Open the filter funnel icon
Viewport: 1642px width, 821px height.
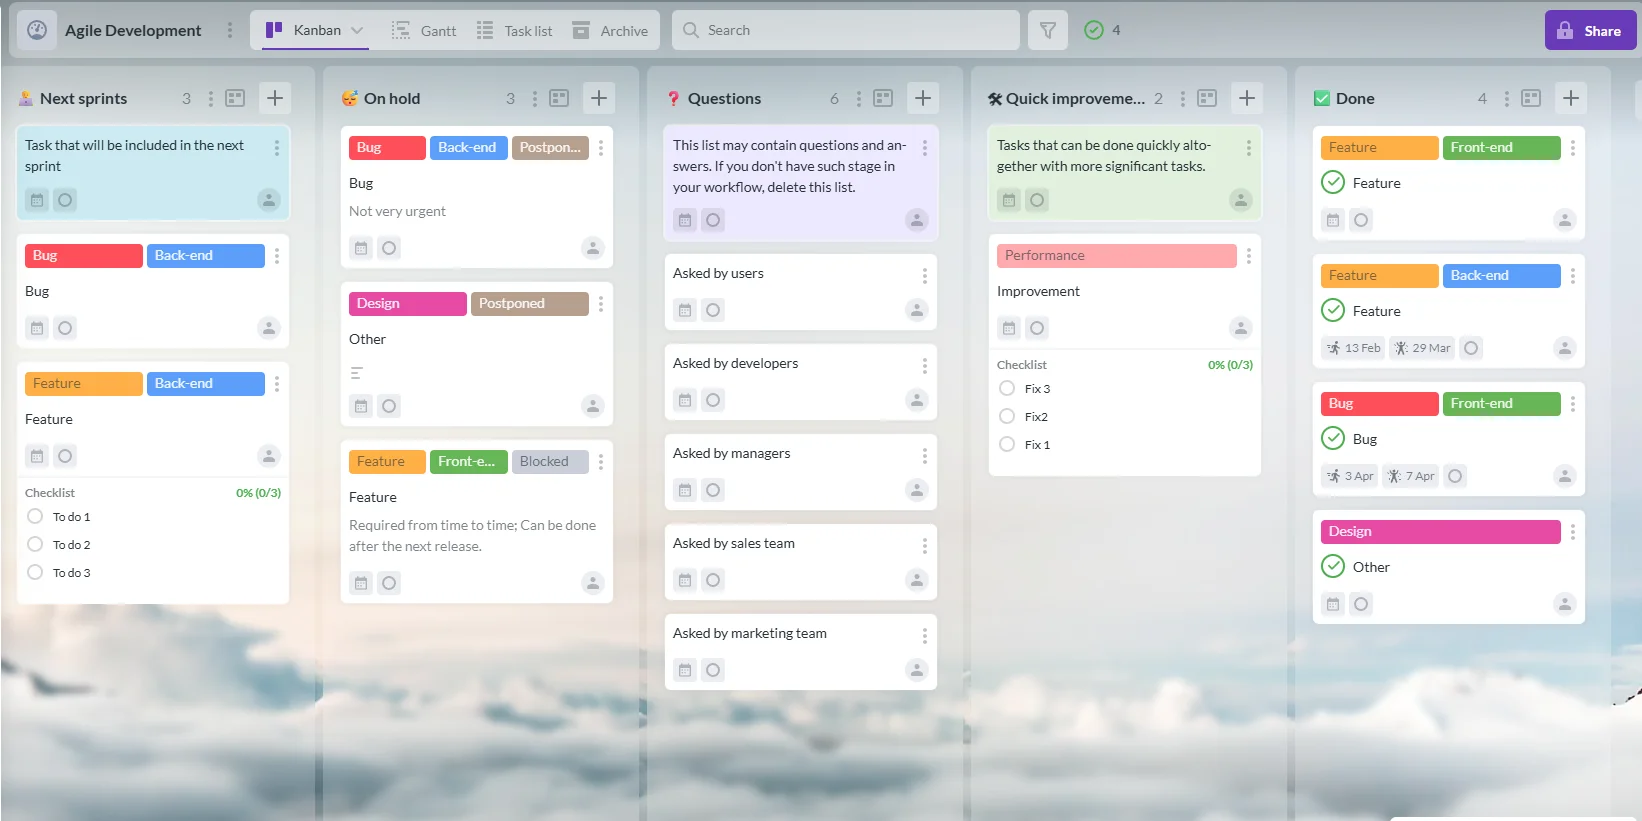pos(1047,30)
